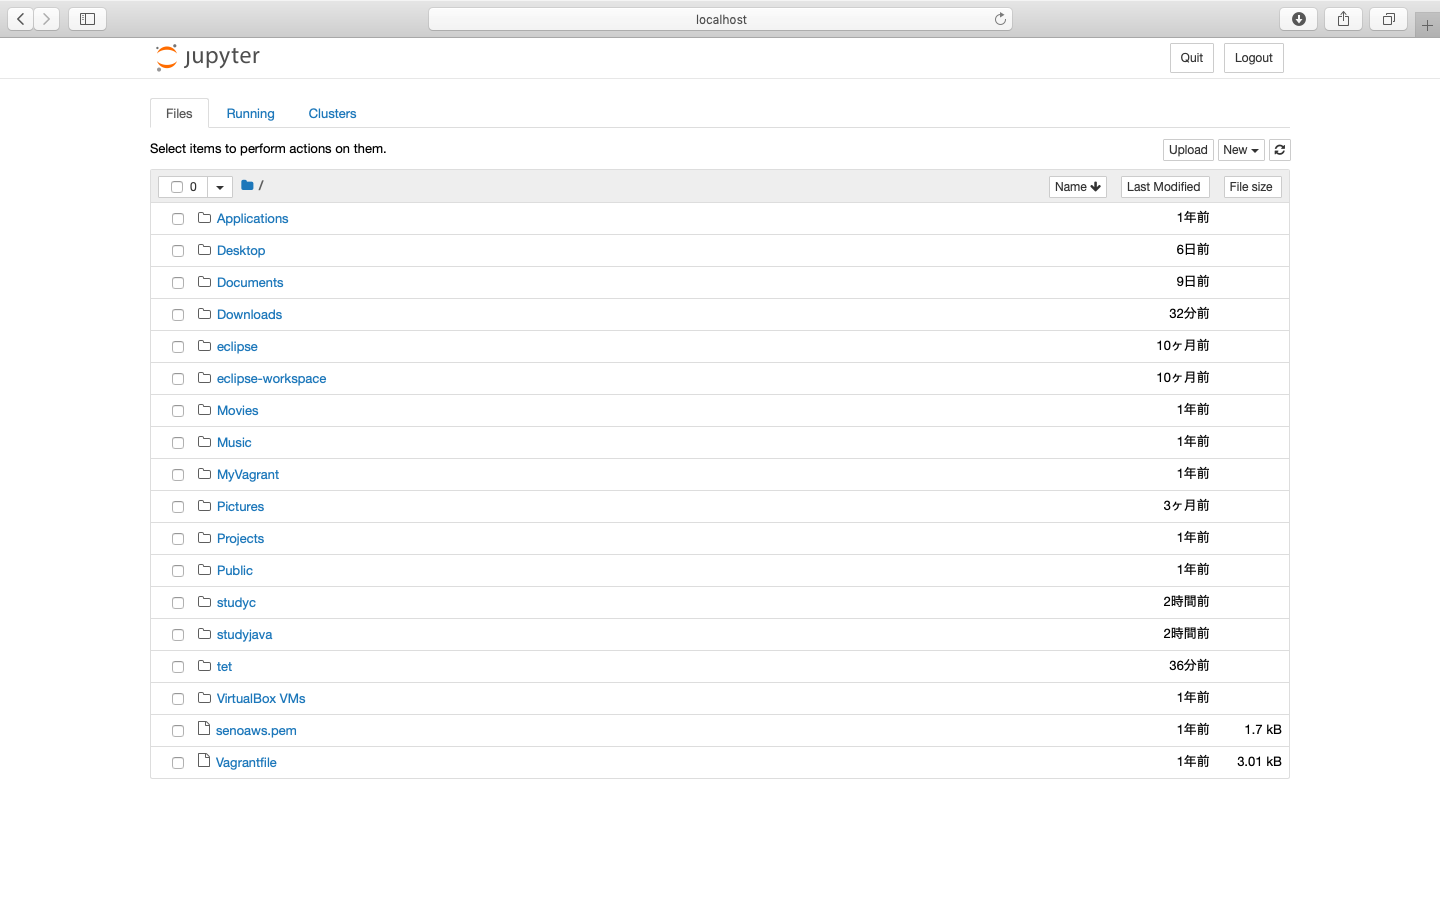
Task: Click folder icon beside eclipse-workspace
Action: [204, 378]
